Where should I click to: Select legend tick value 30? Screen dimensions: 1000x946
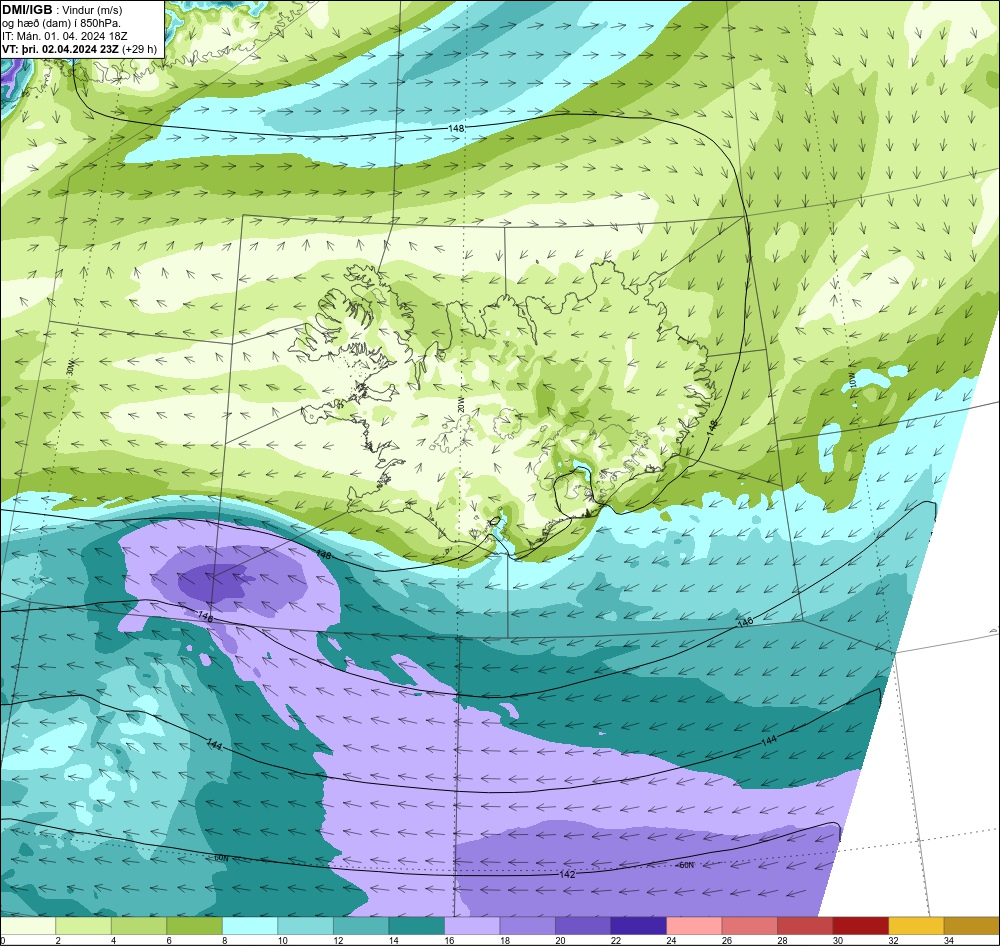(x=837, y=940)
